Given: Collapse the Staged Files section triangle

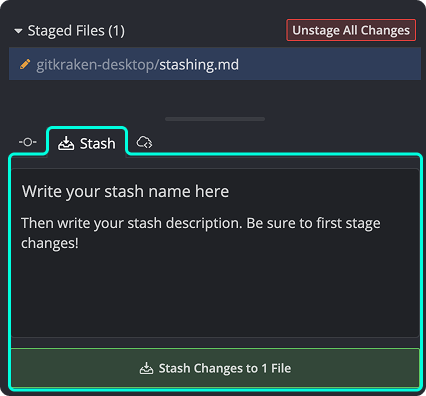Looking at the screenshot, I should pyautogui.click(x=18, y=31).
